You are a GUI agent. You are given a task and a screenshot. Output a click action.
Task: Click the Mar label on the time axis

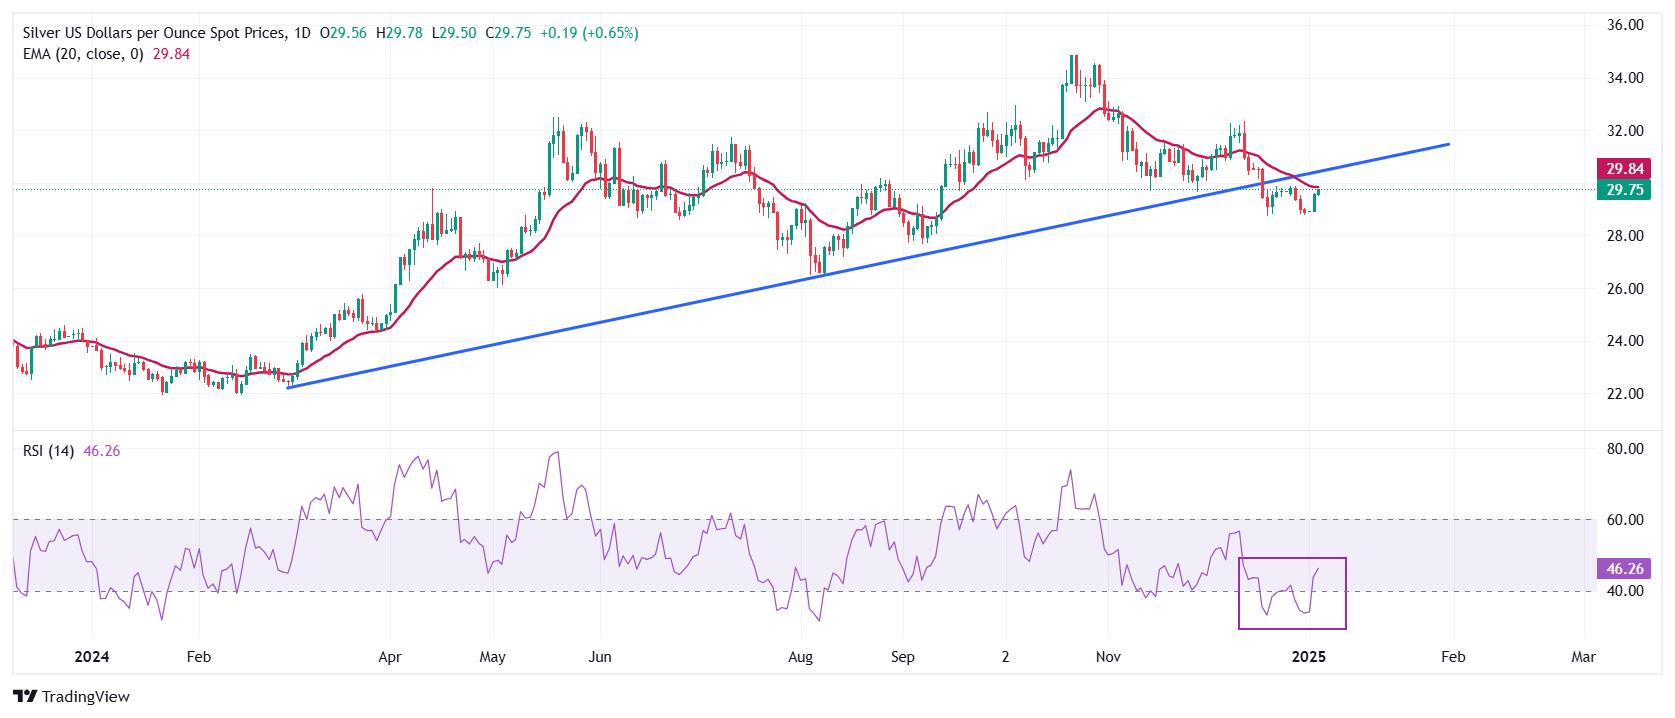[1583, 657]
